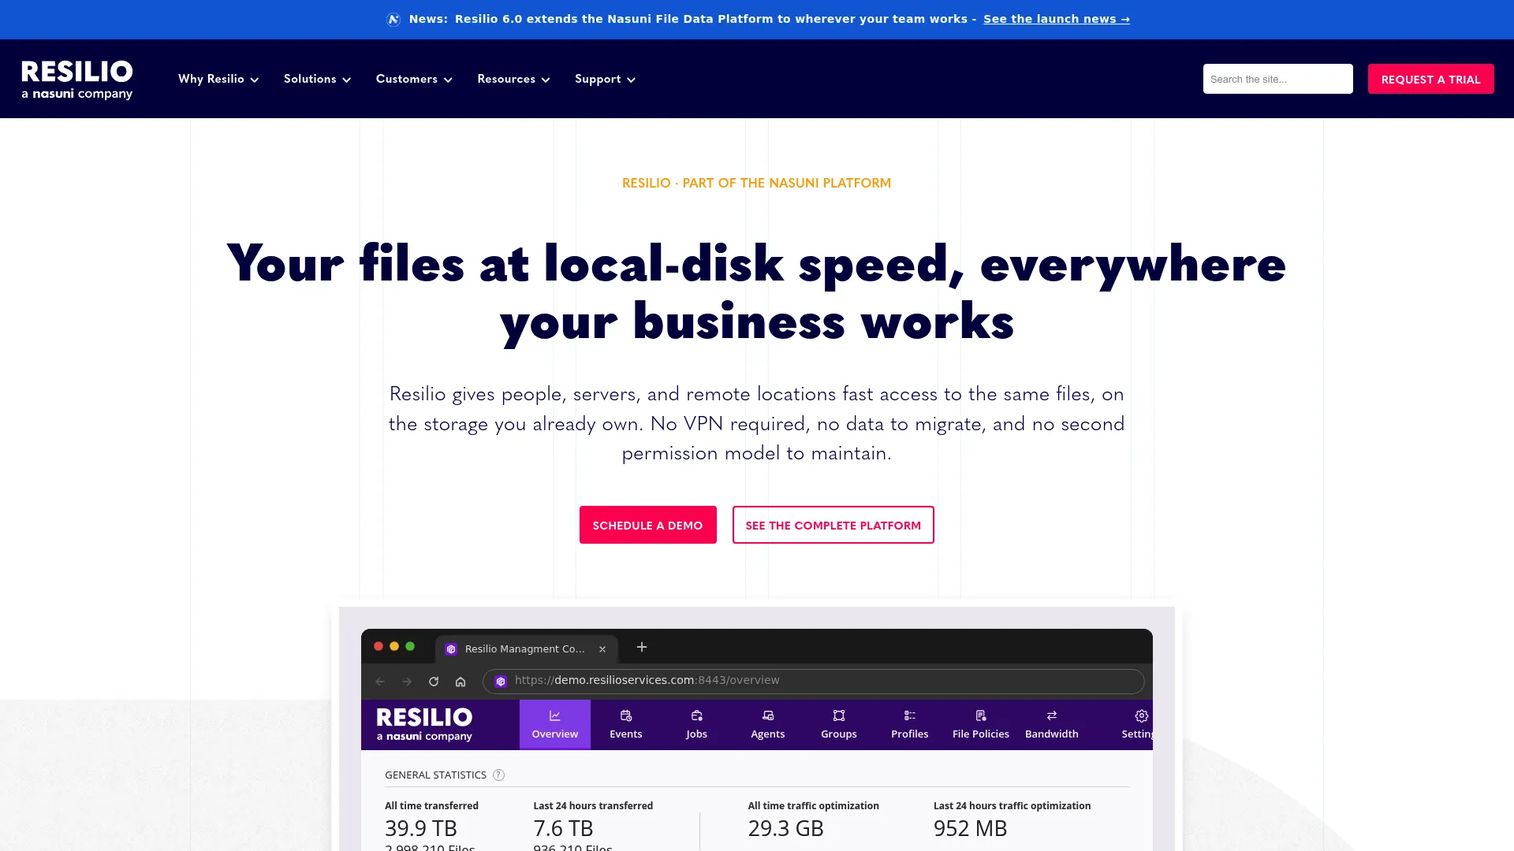
Task: Click the home icon in demo browser
Action: point(461,681)
